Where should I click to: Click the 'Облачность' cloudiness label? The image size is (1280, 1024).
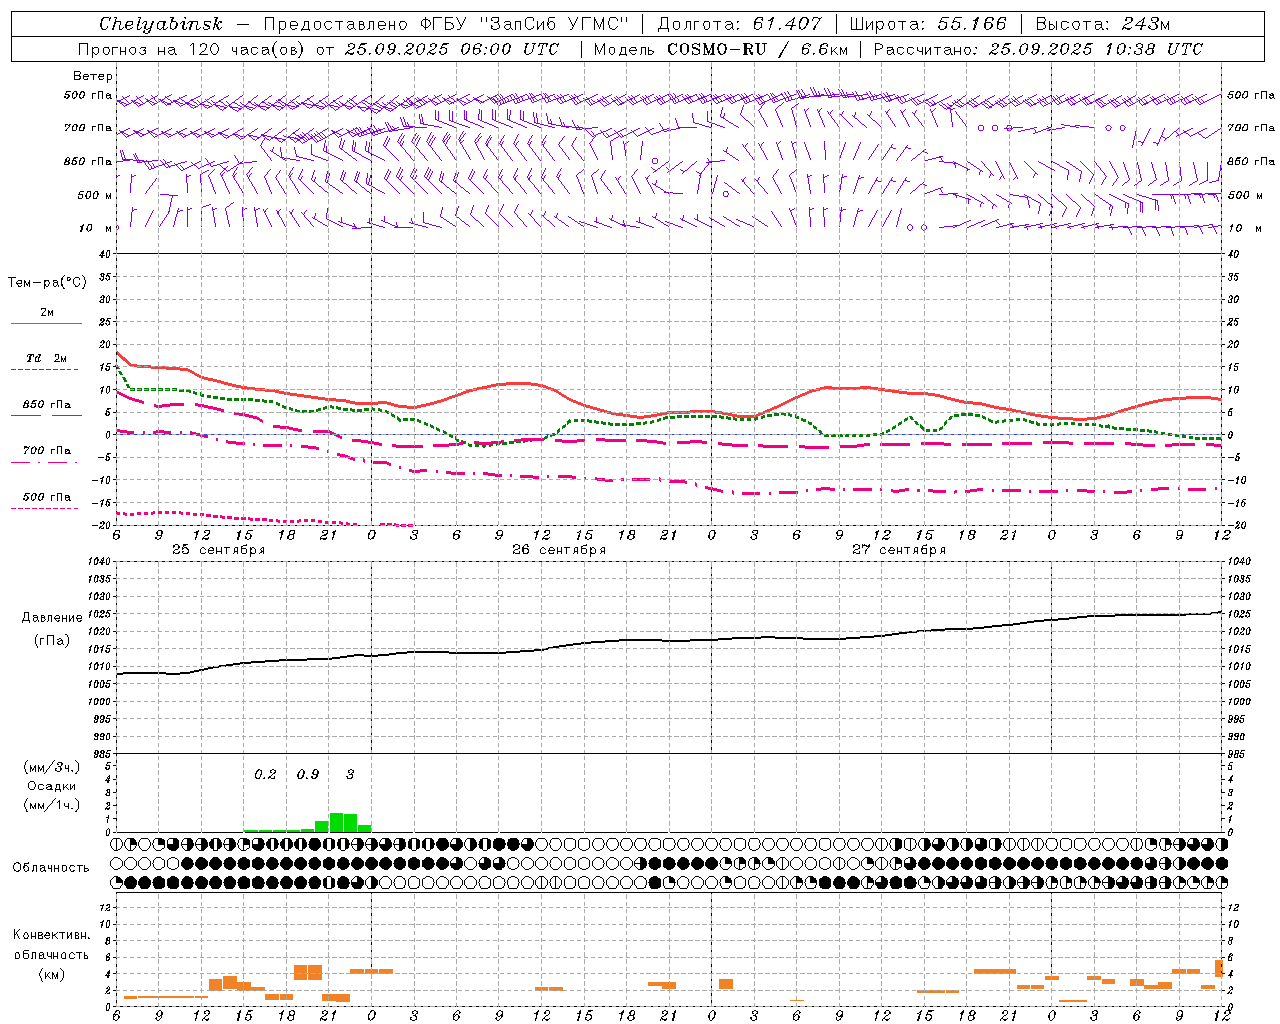click(x=51, y=867)
